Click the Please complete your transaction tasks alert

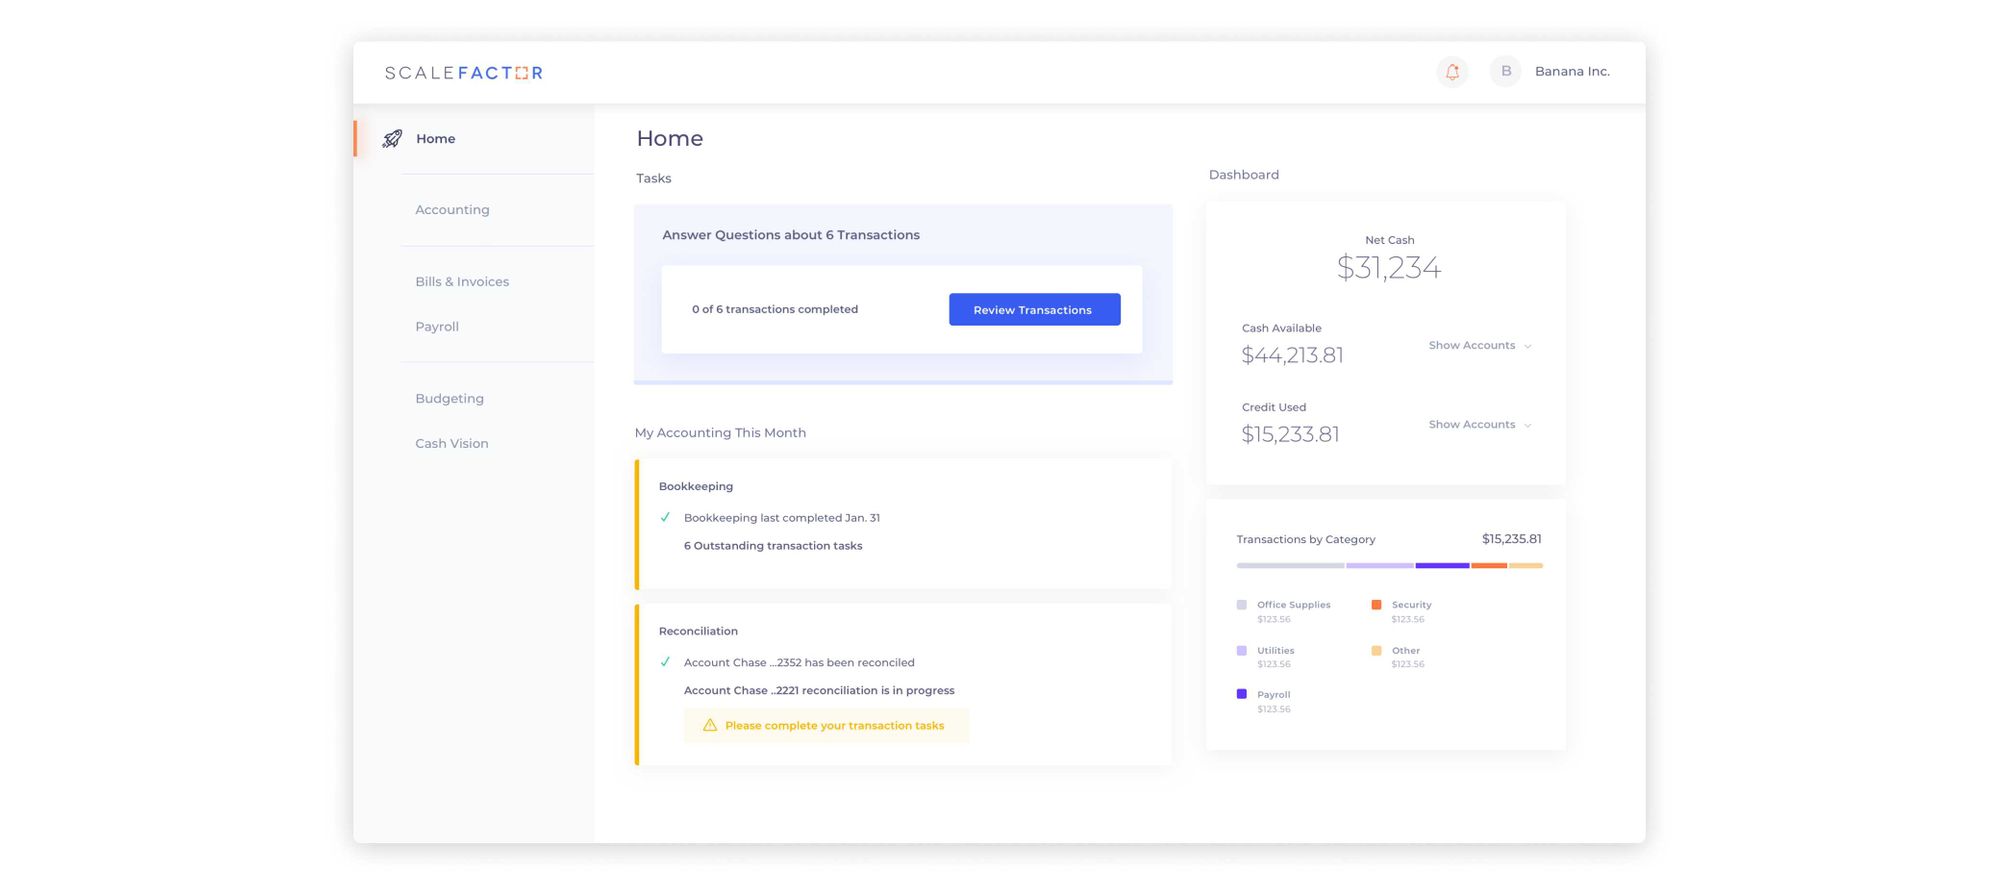pos(826,726)
